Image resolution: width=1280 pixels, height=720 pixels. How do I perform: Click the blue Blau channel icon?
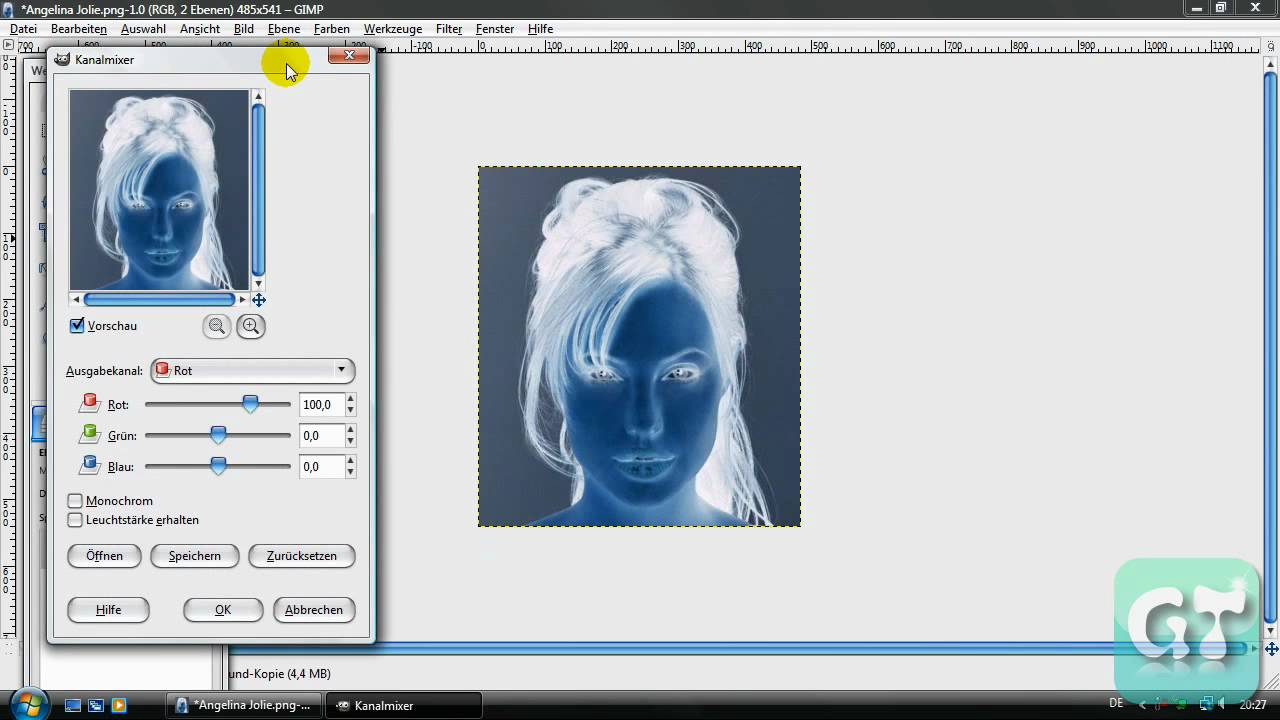point(90,464)
